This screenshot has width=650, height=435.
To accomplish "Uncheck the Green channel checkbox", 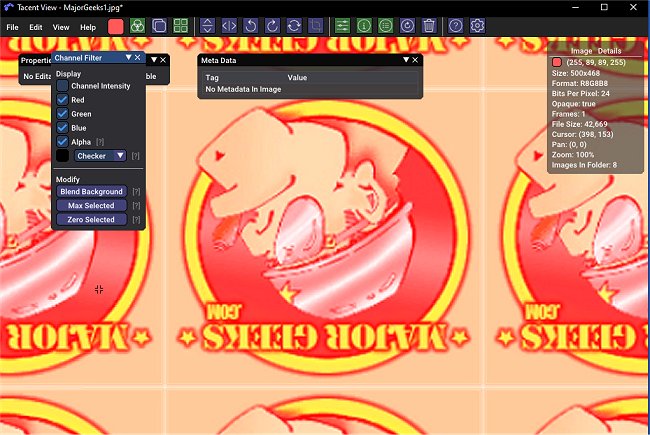I will 62,114.
